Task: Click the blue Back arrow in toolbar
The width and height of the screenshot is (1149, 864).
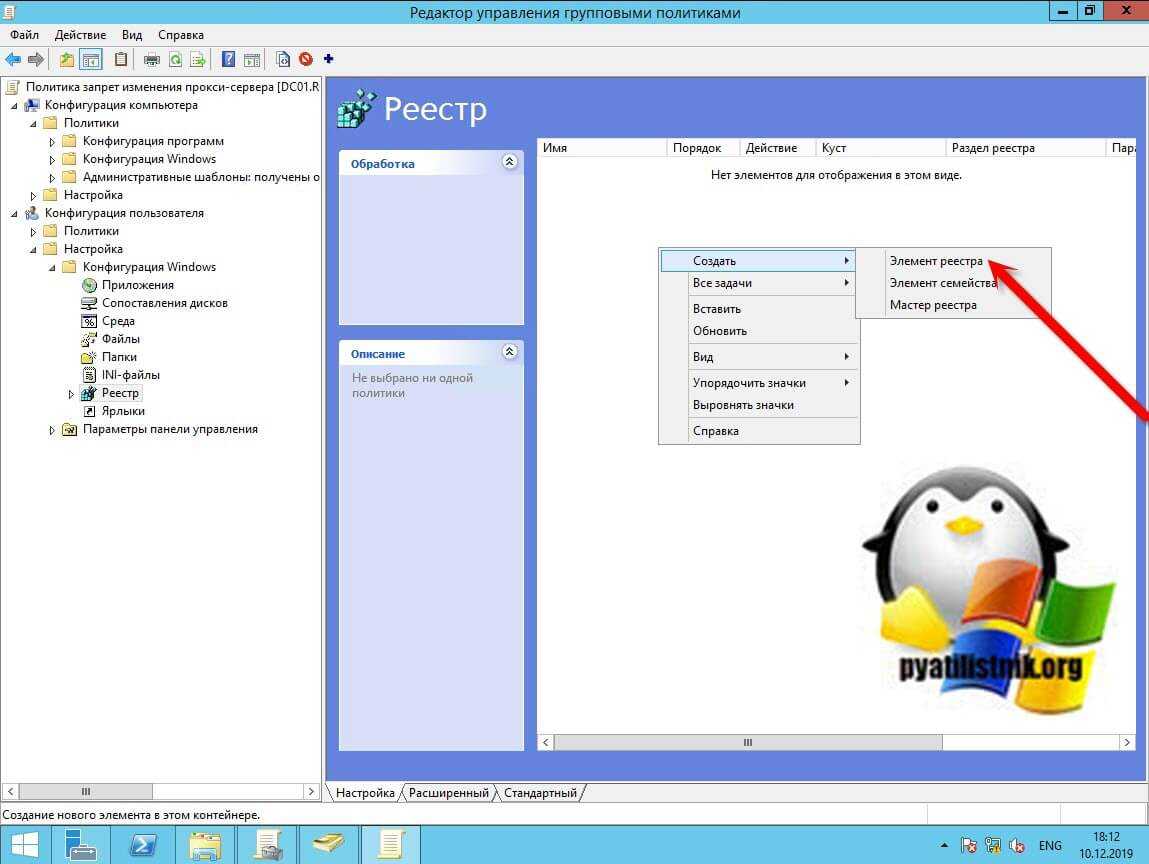Action: 13,59
